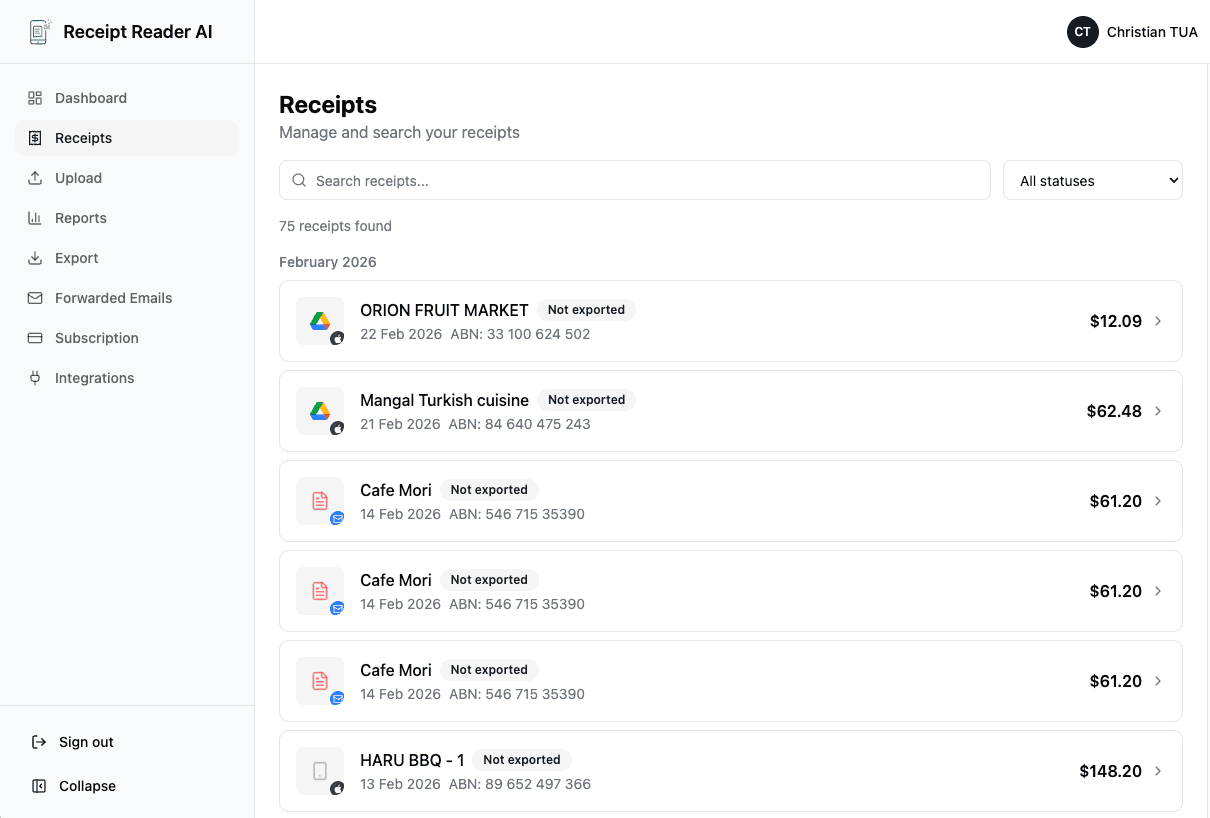Select the Dashboard menu entry
The width and height of the screenshot is (1210, 818).
(91, 97)
